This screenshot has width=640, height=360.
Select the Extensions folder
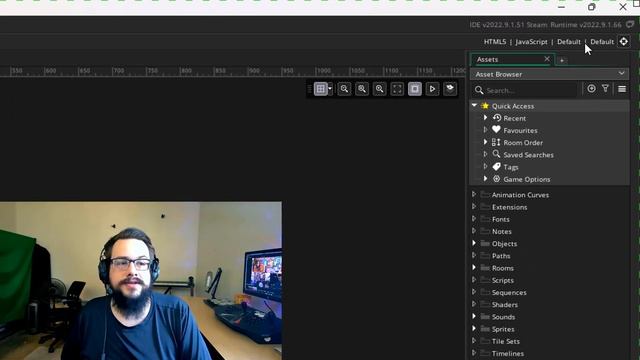point(509,207)
